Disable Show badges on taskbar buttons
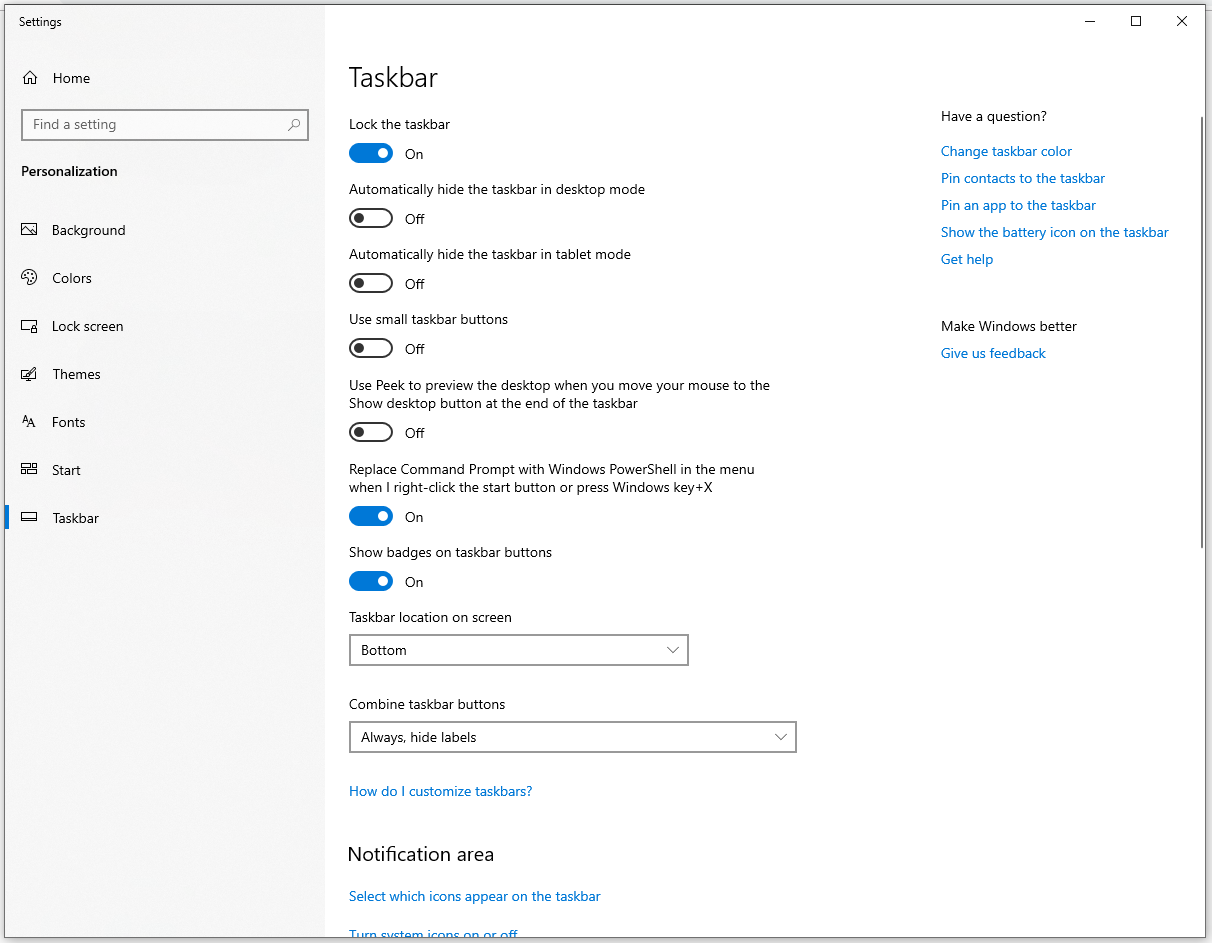This screenshot has height=943, width=1212. (371, 582)
